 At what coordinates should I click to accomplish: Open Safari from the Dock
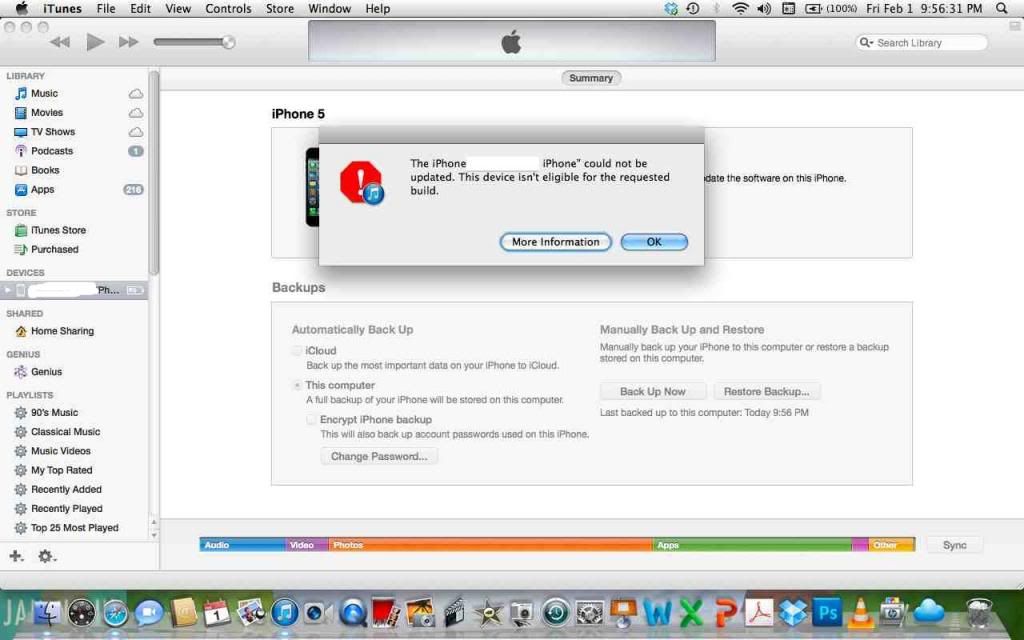tap(115, 613)
